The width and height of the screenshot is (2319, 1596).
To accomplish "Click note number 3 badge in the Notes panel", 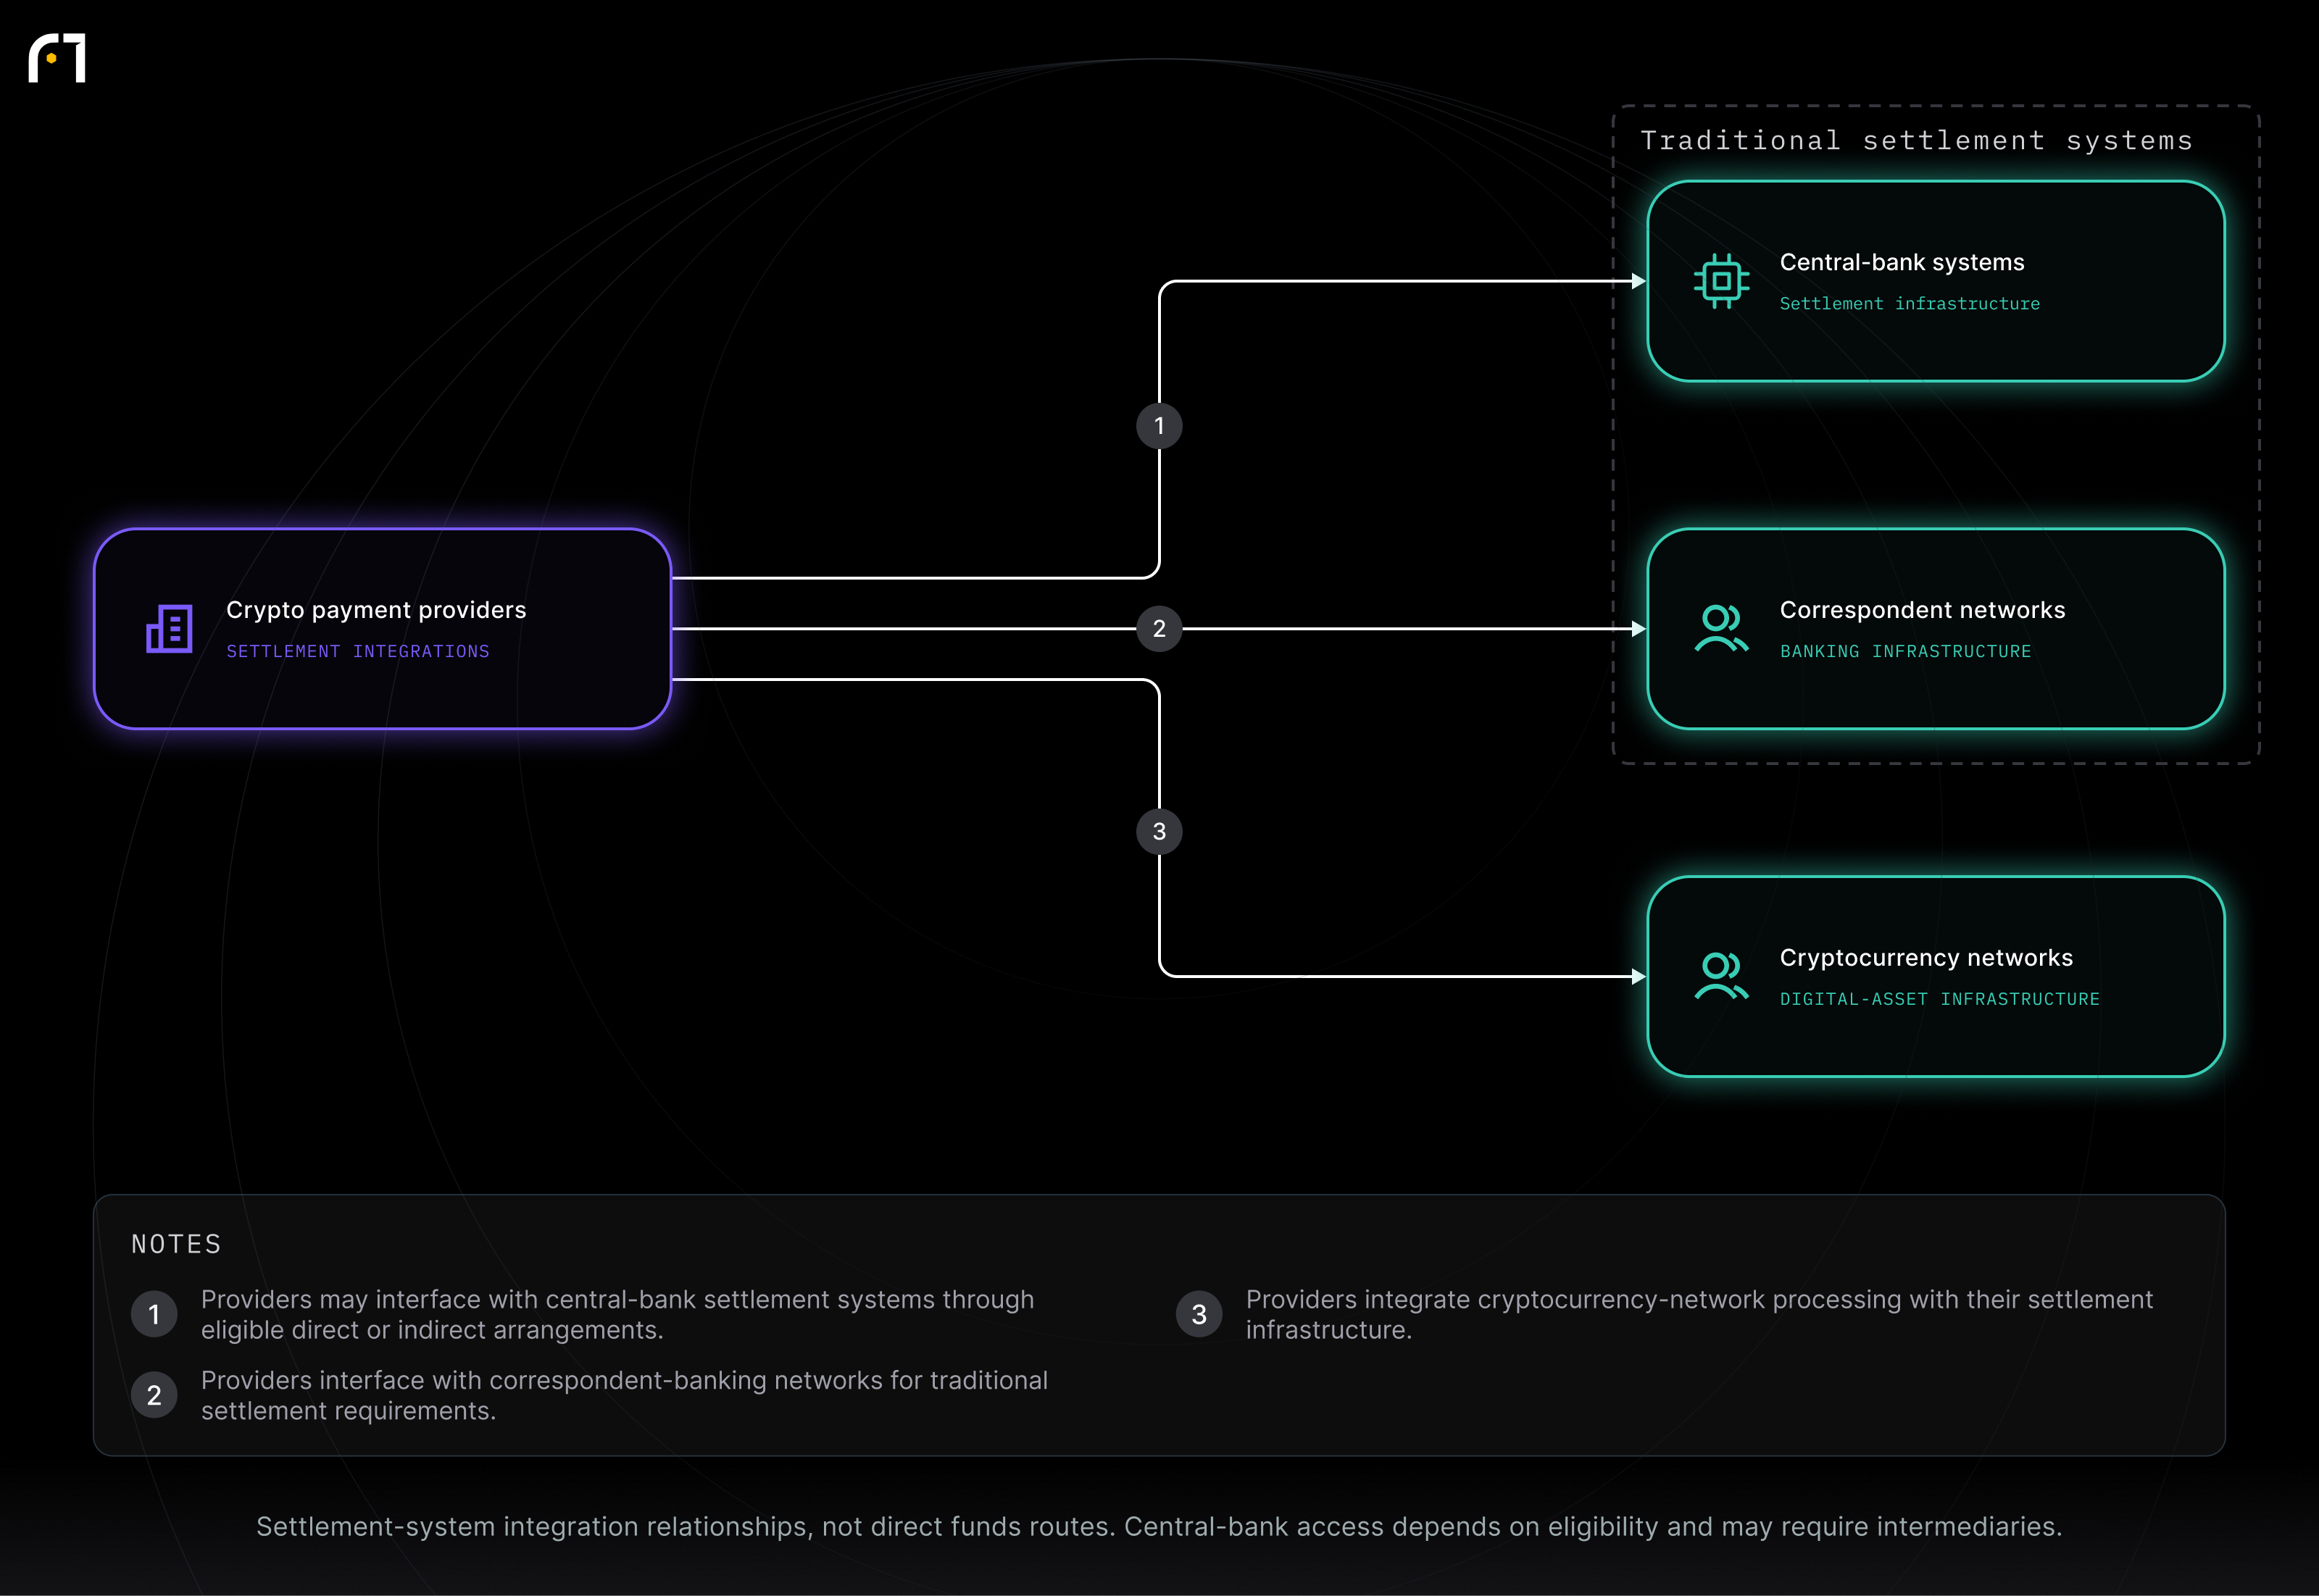I will pyautogui.click(x=1199, y=1314).
